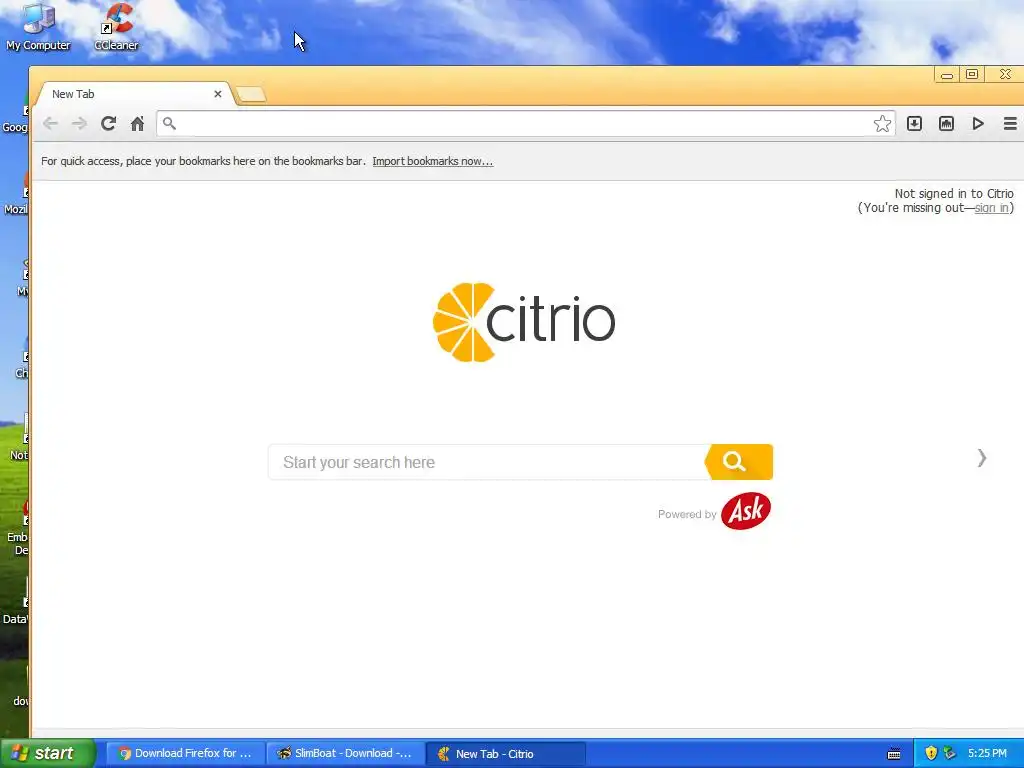Click 'Not signed in to Citrio' text

coord(953,193)
